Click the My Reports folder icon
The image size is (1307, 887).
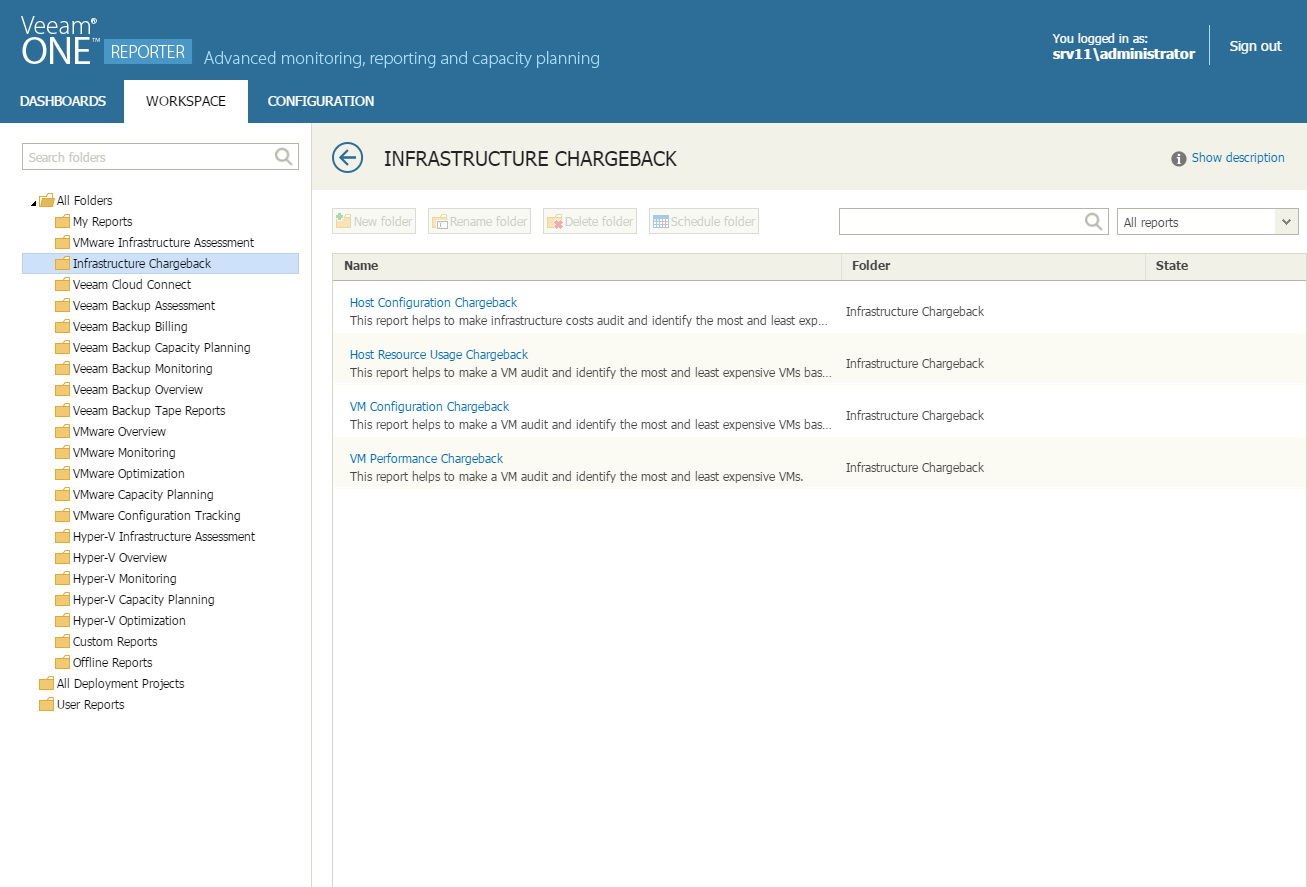coord(62,221)
